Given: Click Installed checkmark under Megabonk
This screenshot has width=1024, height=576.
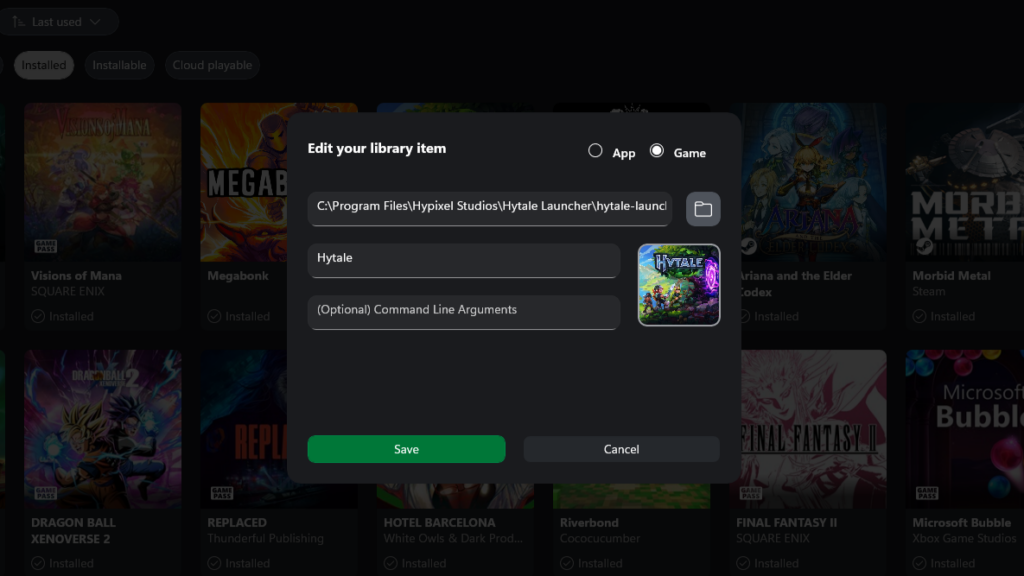Looking at the screenshot, I should 214,317.
